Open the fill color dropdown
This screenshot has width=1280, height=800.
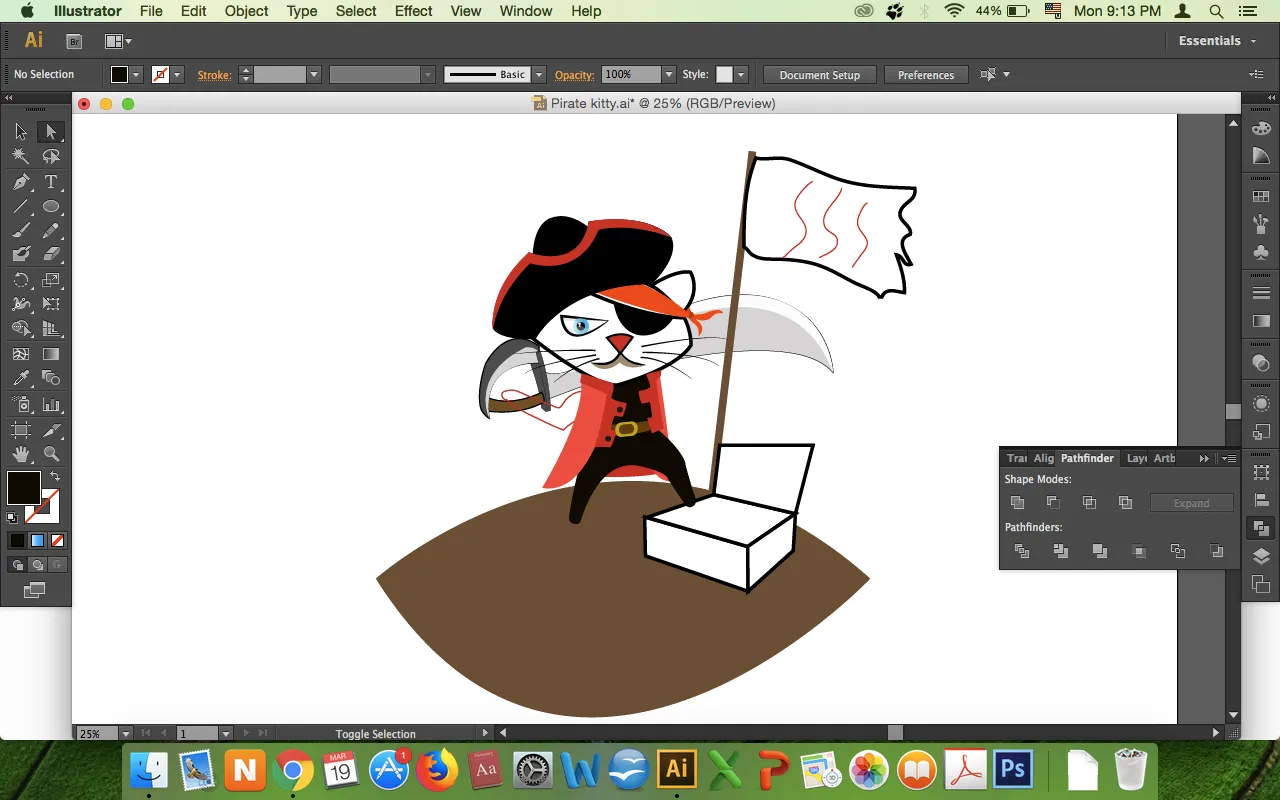pyautogui.click(x=136, y=75)
